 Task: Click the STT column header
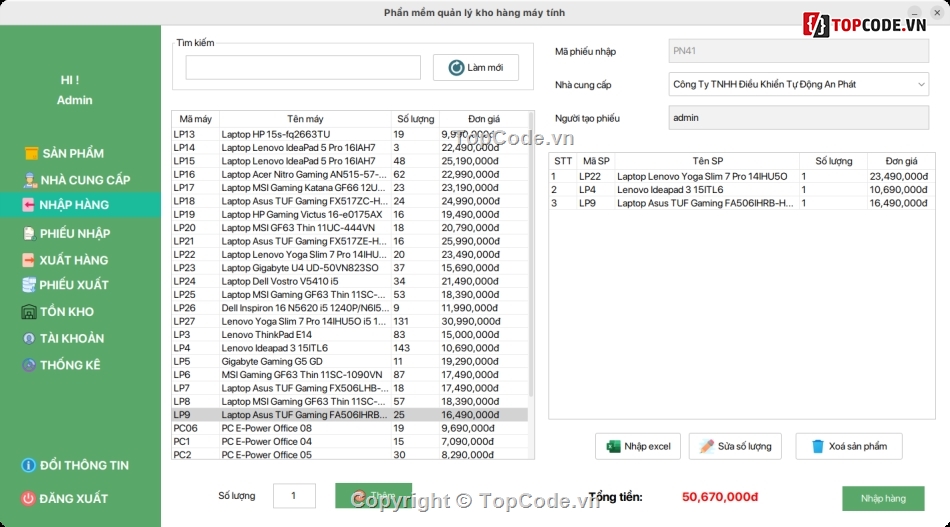[563, 161]
